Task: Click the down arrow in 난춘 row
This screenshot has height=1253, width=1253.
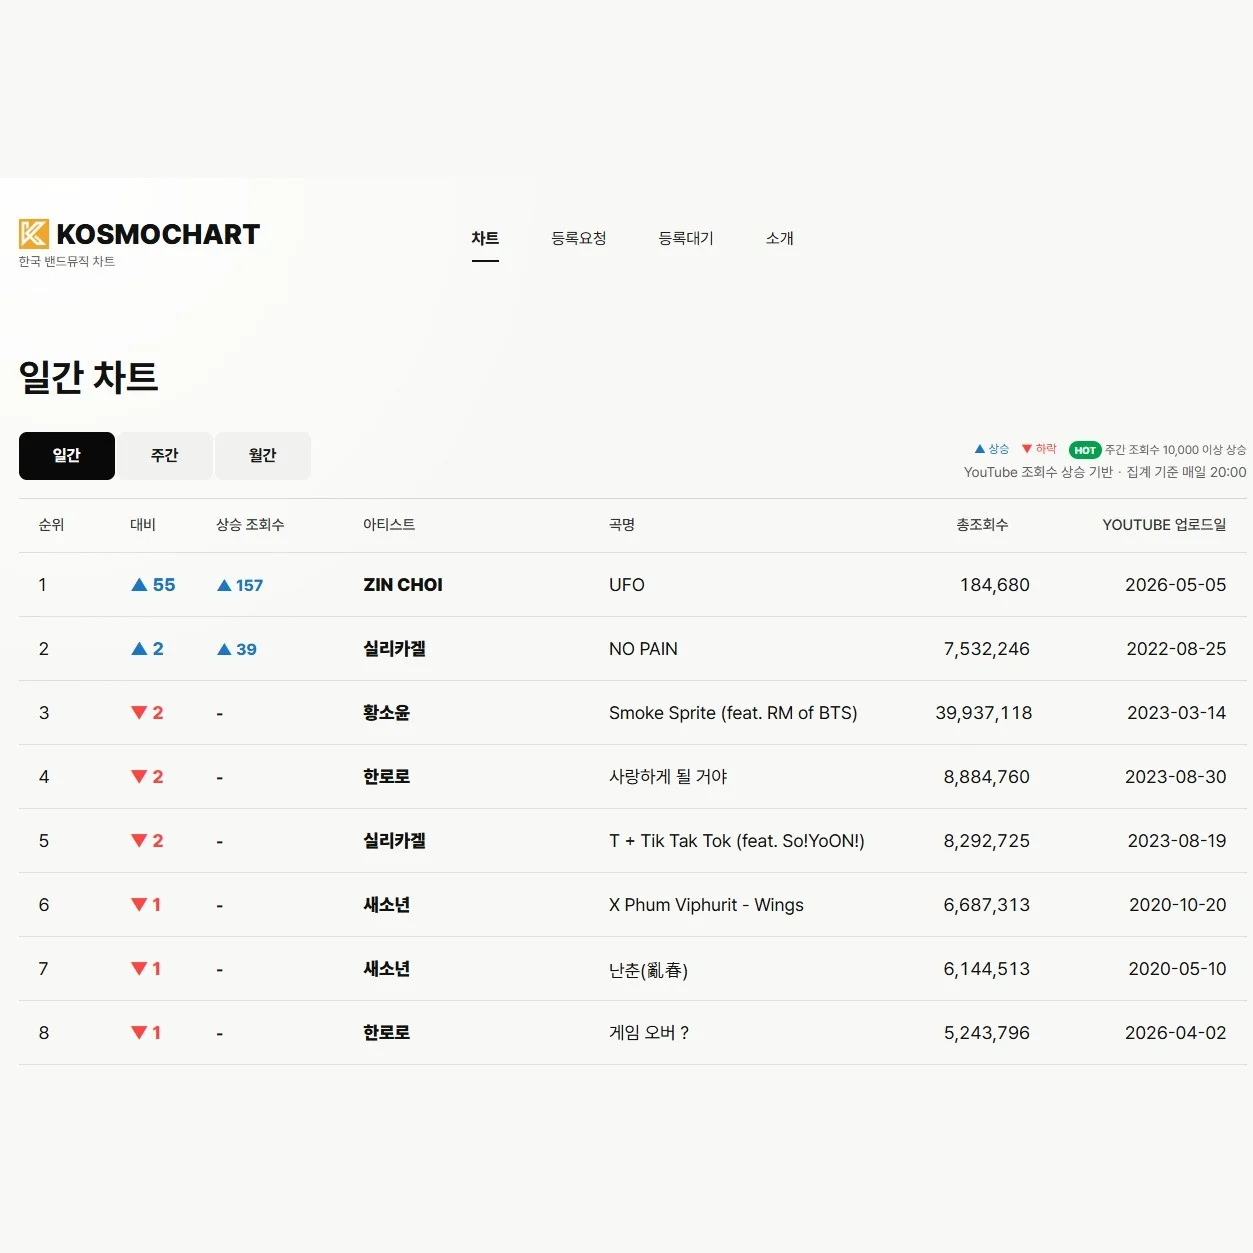Action: click(x=139, y=969)
